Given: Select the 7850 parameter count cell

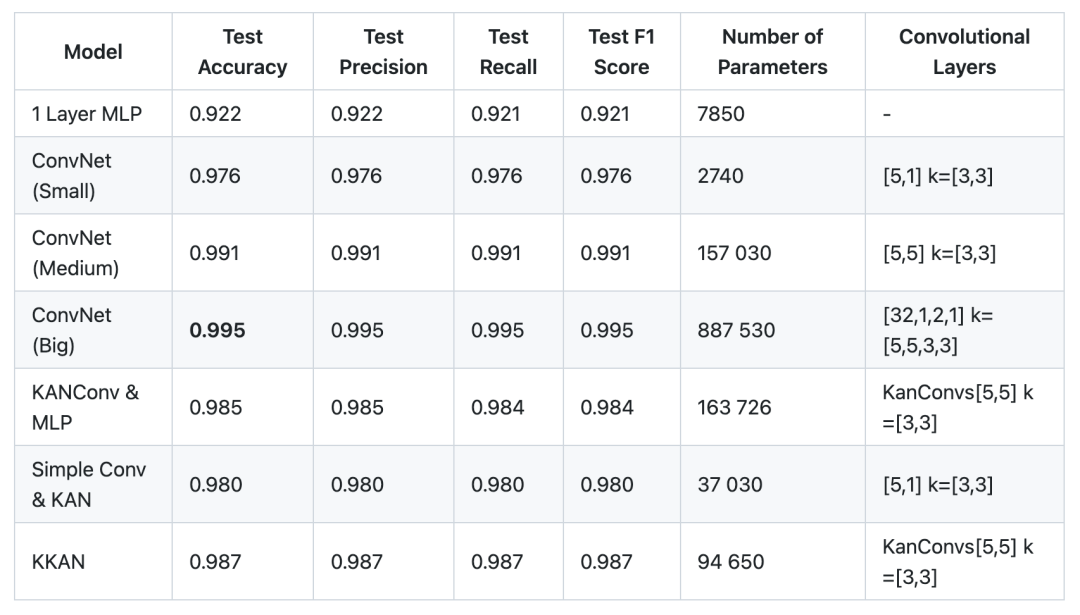Looking at the screenshot, I should pyautogui.click(x=721, y=114).
